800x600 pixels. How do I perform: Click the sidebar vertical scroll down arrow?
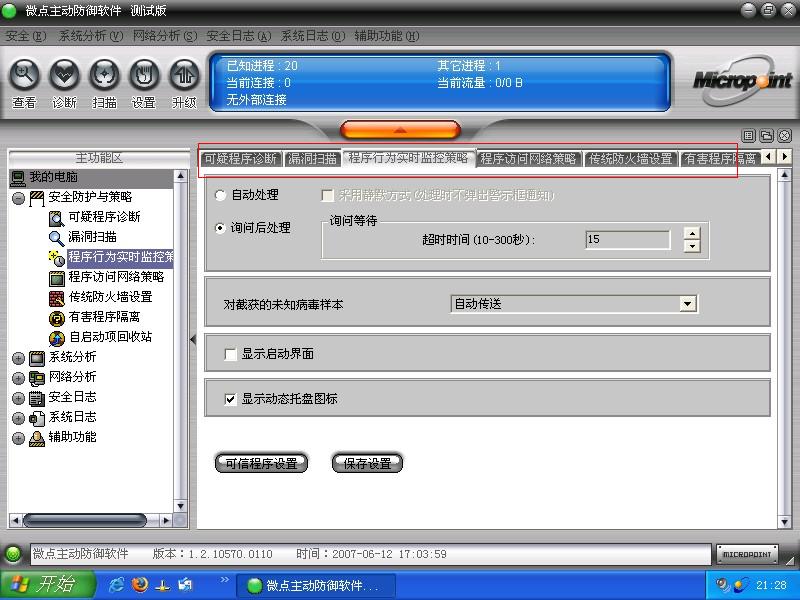[180, 506]
